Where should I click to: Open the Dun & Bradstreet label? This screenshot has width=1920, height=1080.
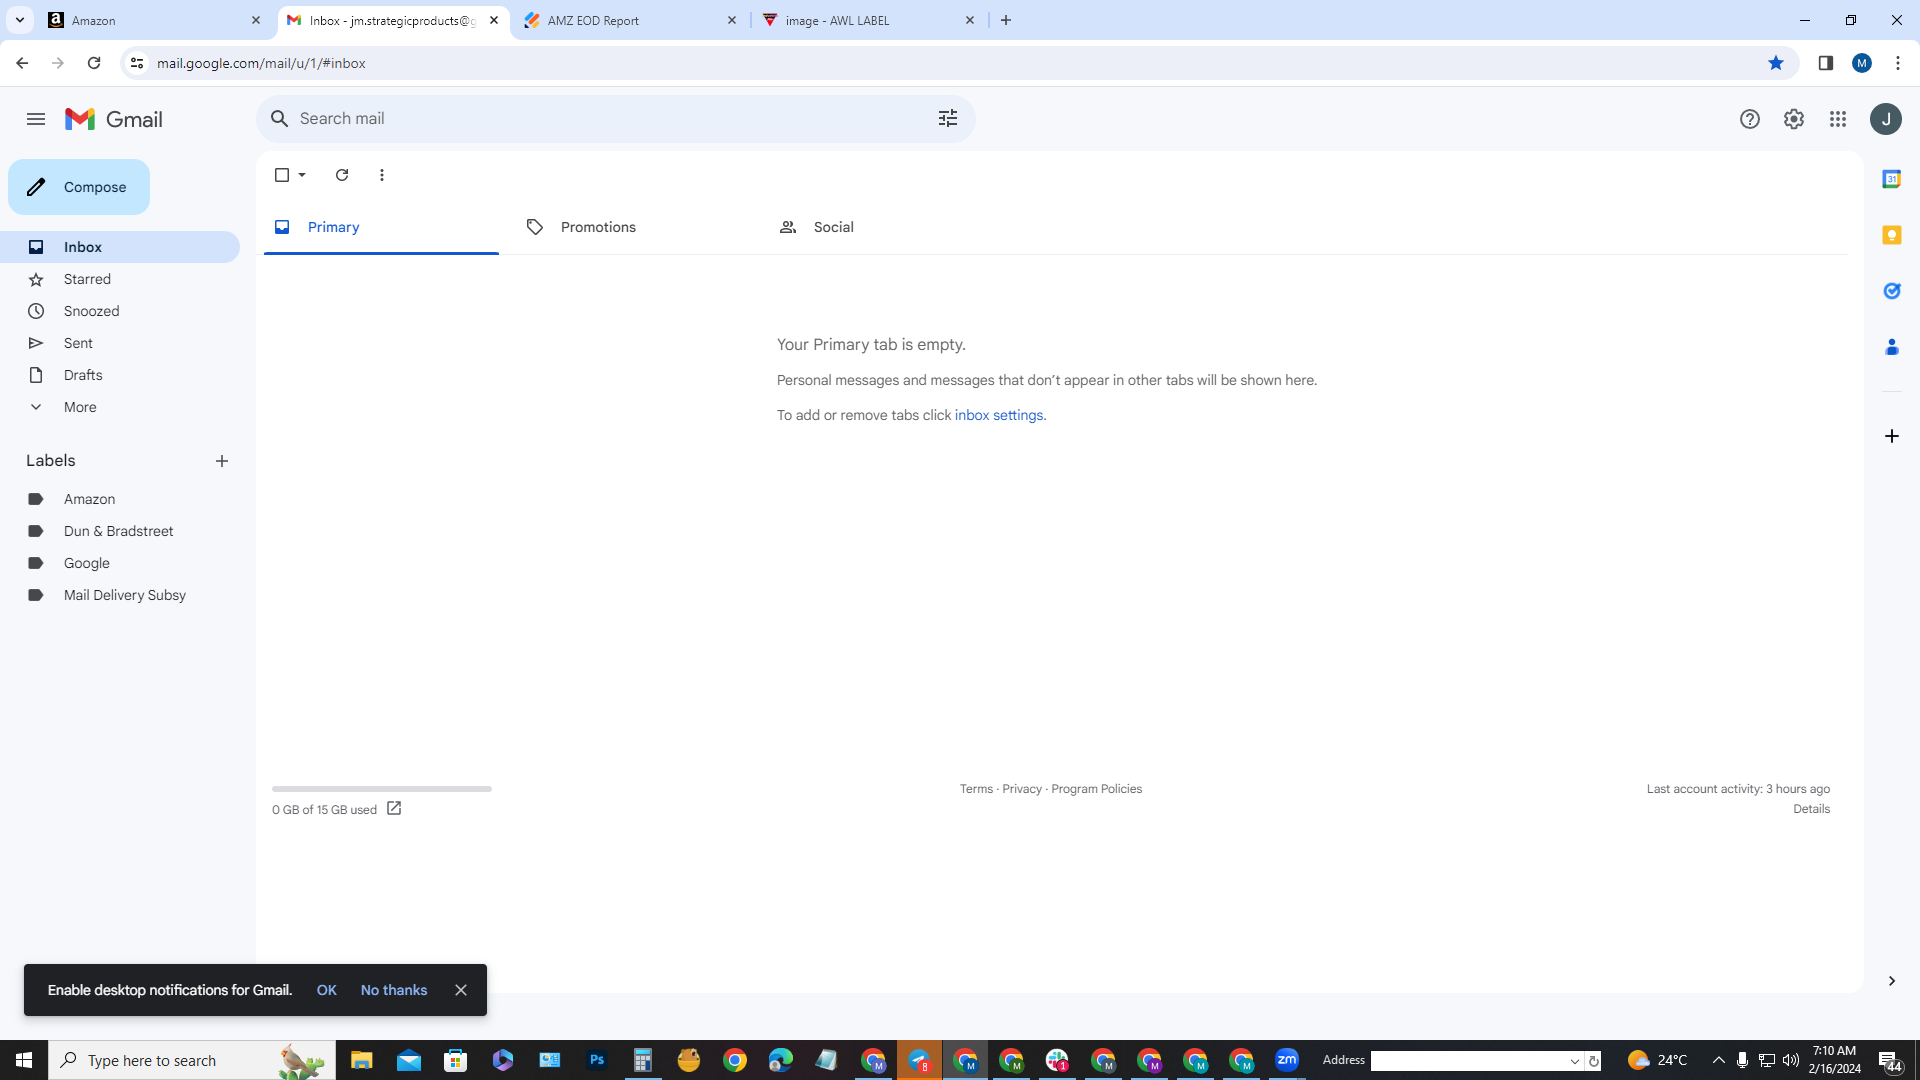[120, 531]
